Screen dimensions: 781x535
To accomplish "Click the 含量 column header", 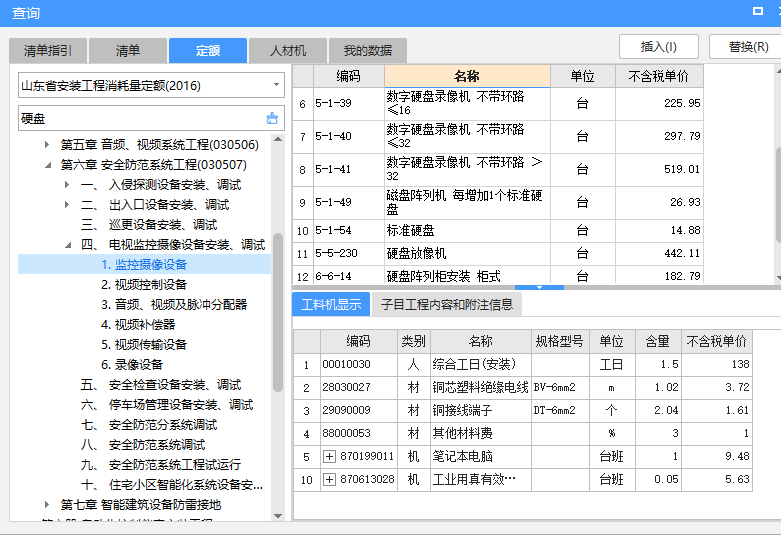I will (x=658, y=341).
